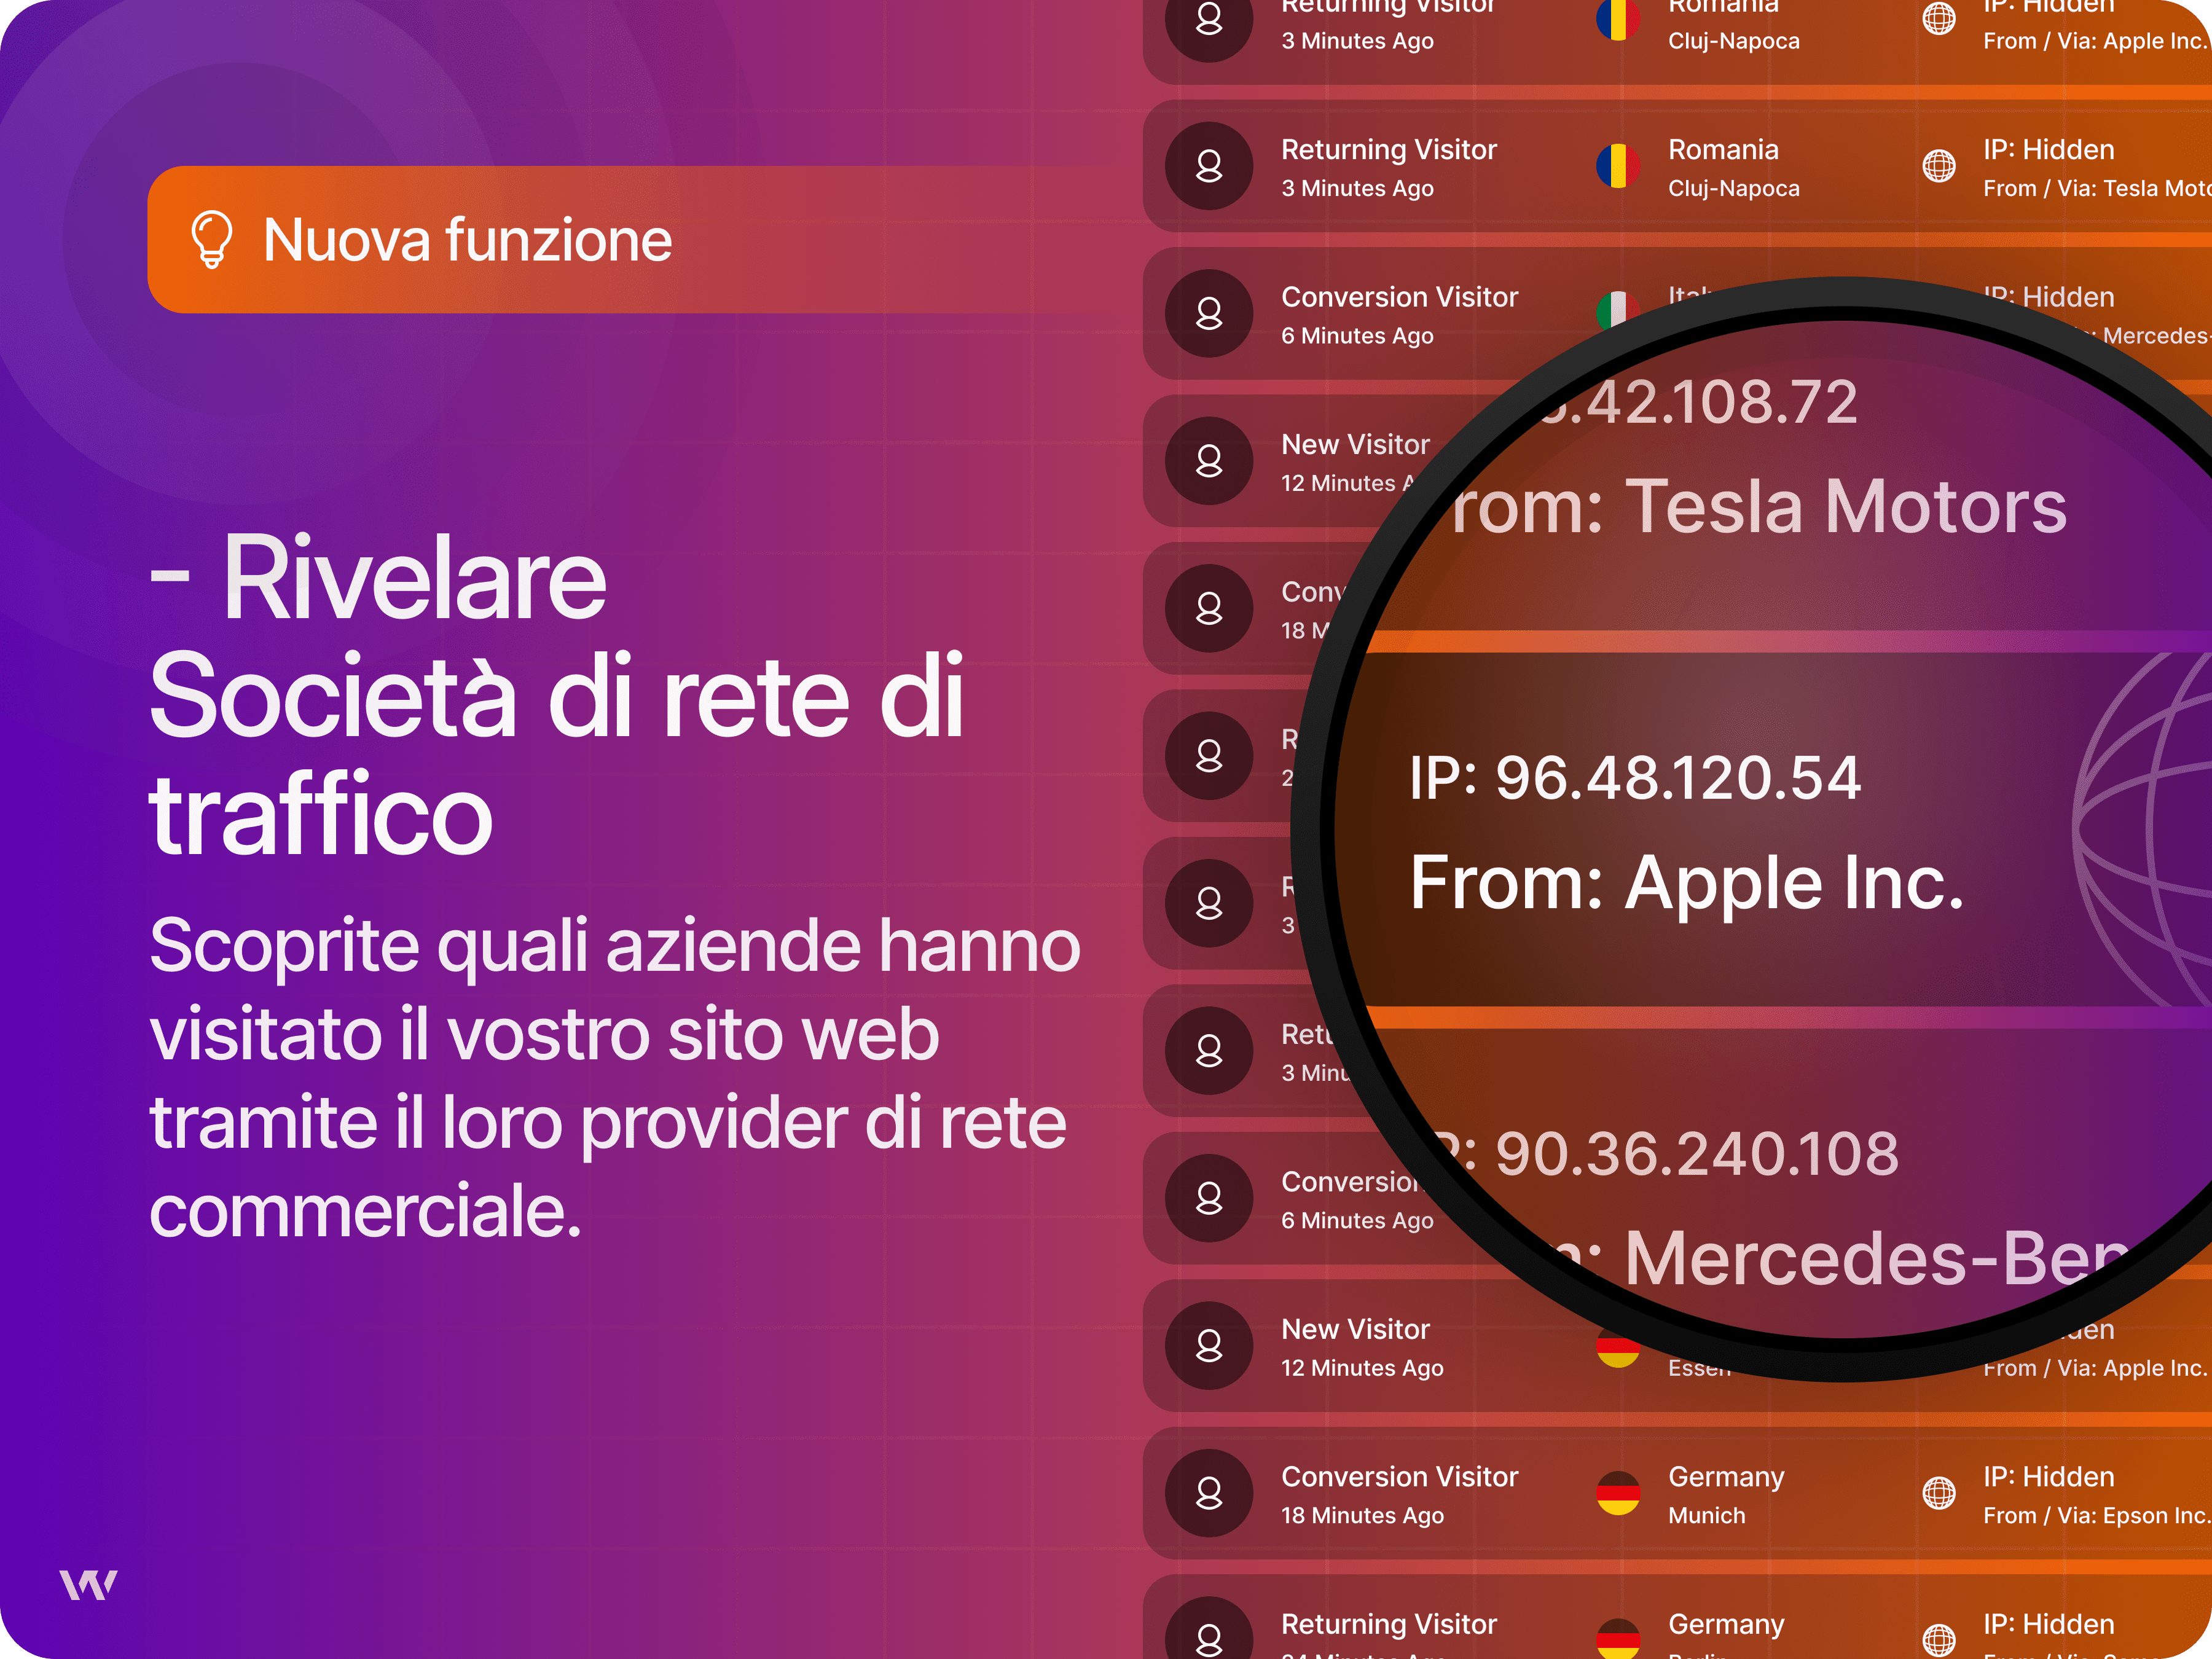2212x1659 pixels.
Task: Click the globe icon in the bottom Returning Visitor row
Action: 1939,1640
